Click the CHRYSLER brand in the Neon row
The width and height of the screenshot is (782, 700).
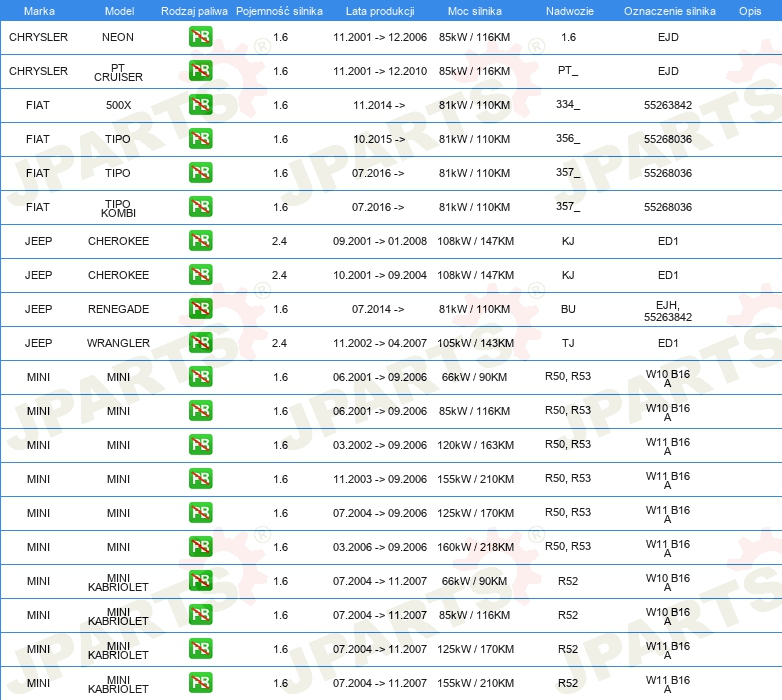pyautogui.click(x=38, y=37)
